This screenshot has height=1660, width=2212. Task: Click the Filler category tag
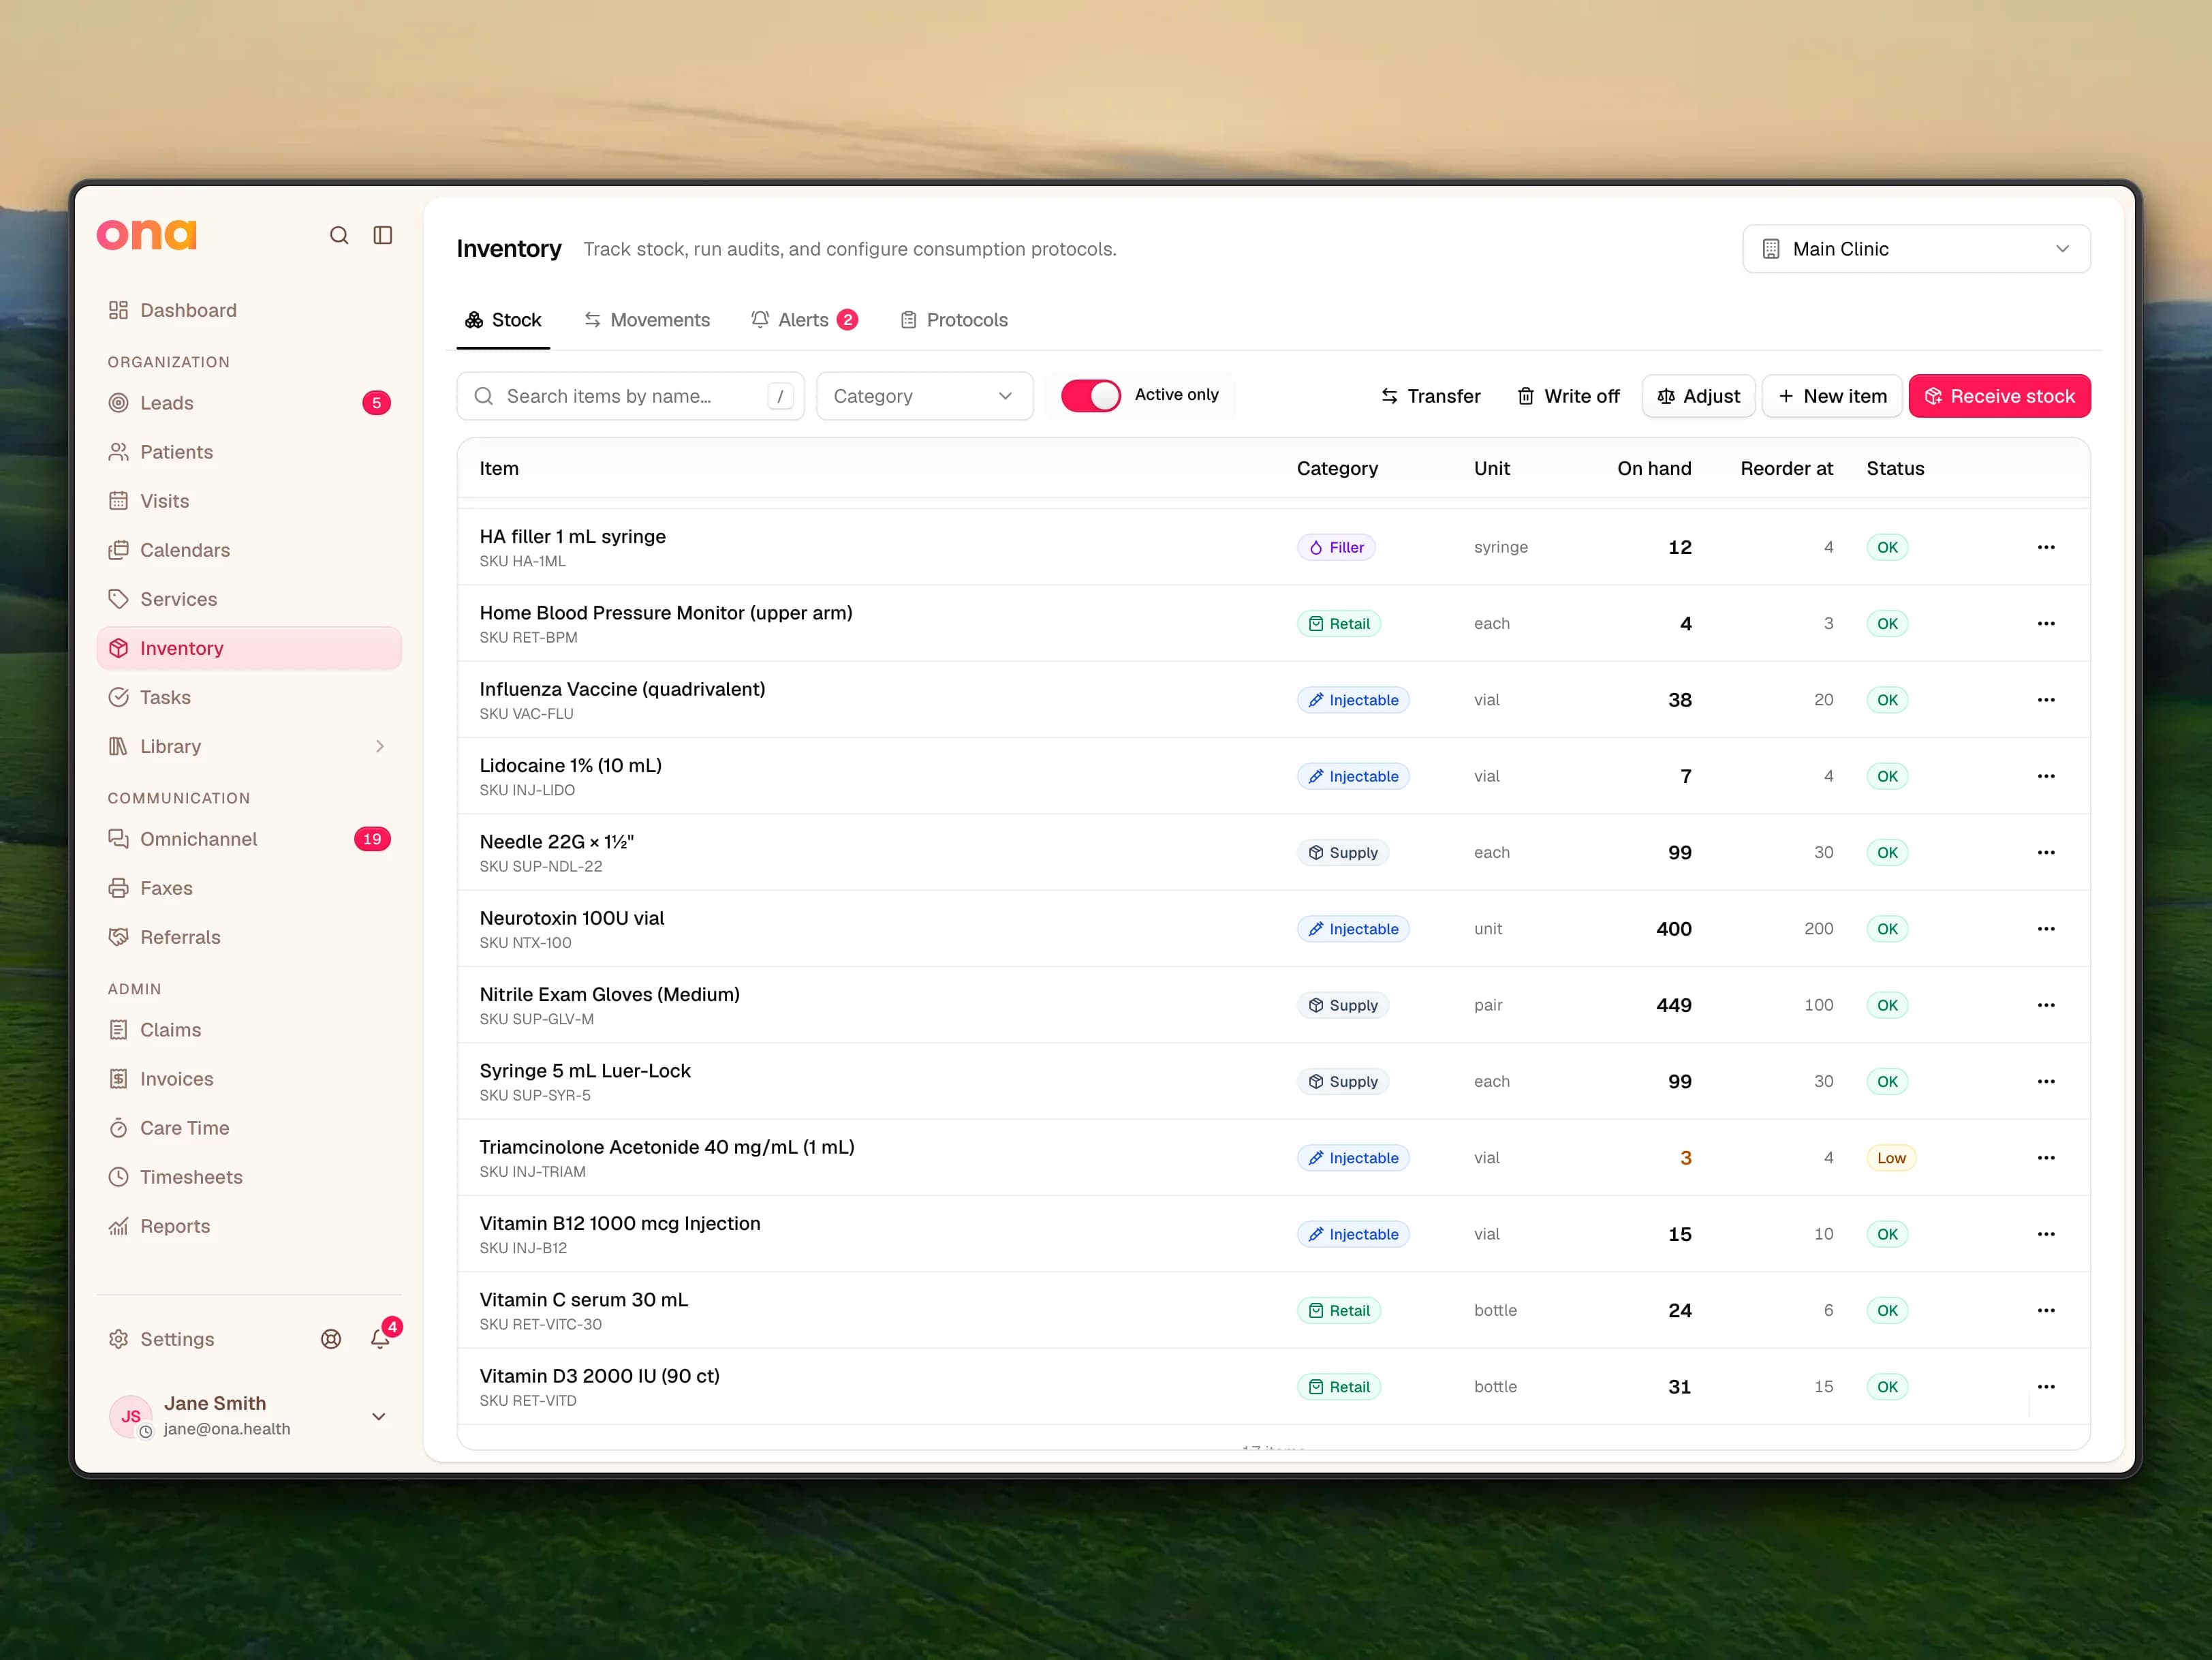pos(1336,547)
